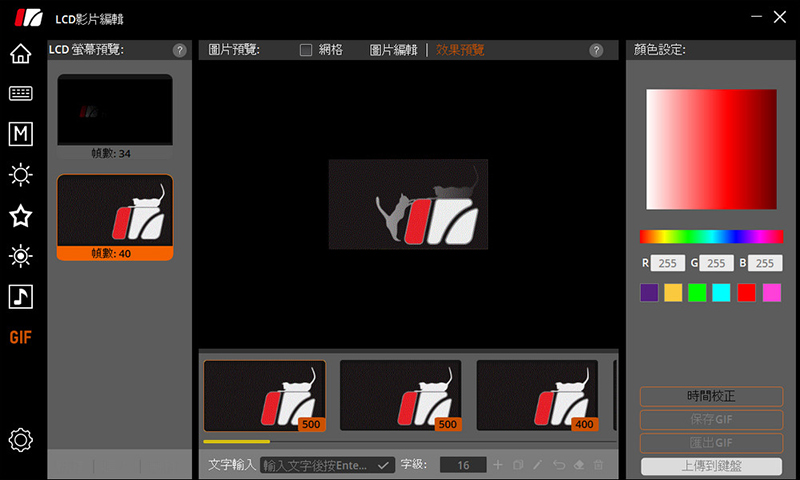Screen dimensions: 800x480
Task: Select the magenta color swatch
Action: 771,293
